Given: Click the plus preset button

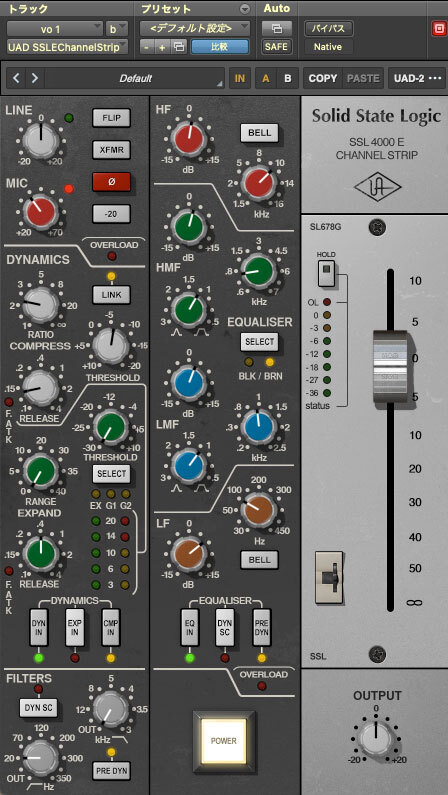Looking at the screenshot, I should [163, 47].
